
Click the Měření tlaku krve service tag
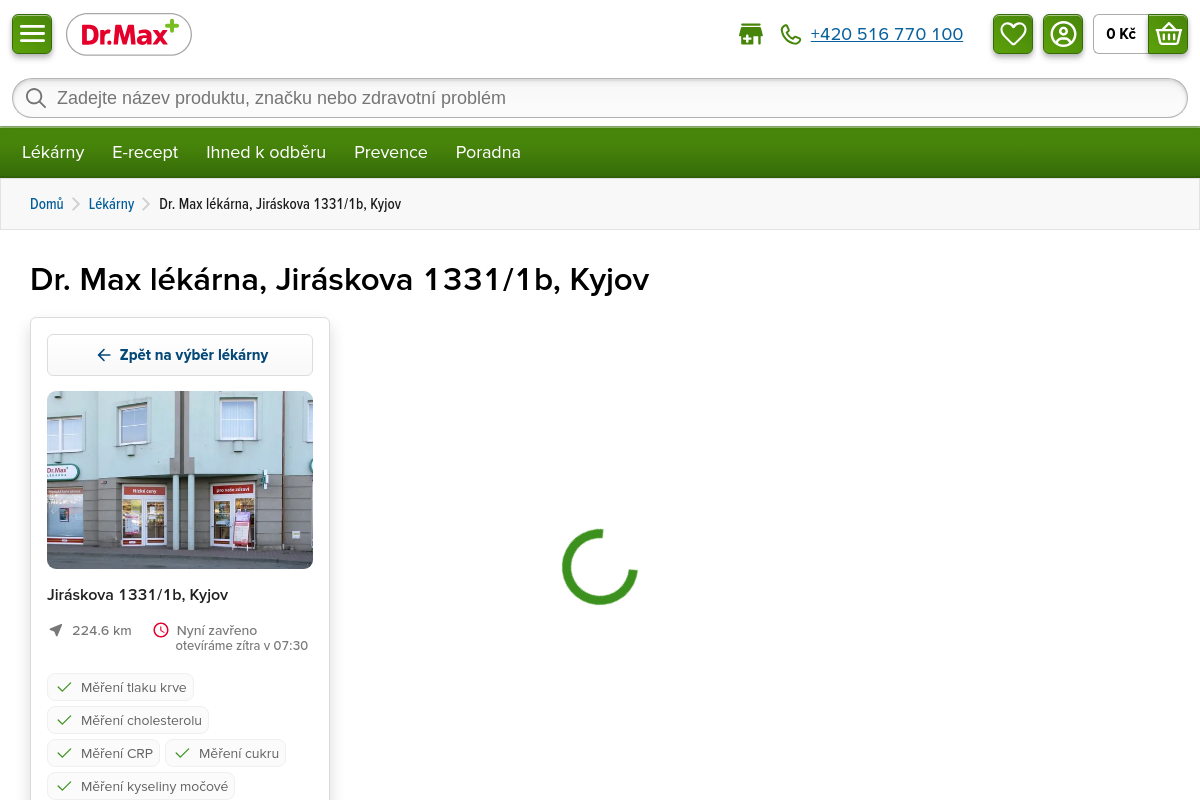click(121, 687)
